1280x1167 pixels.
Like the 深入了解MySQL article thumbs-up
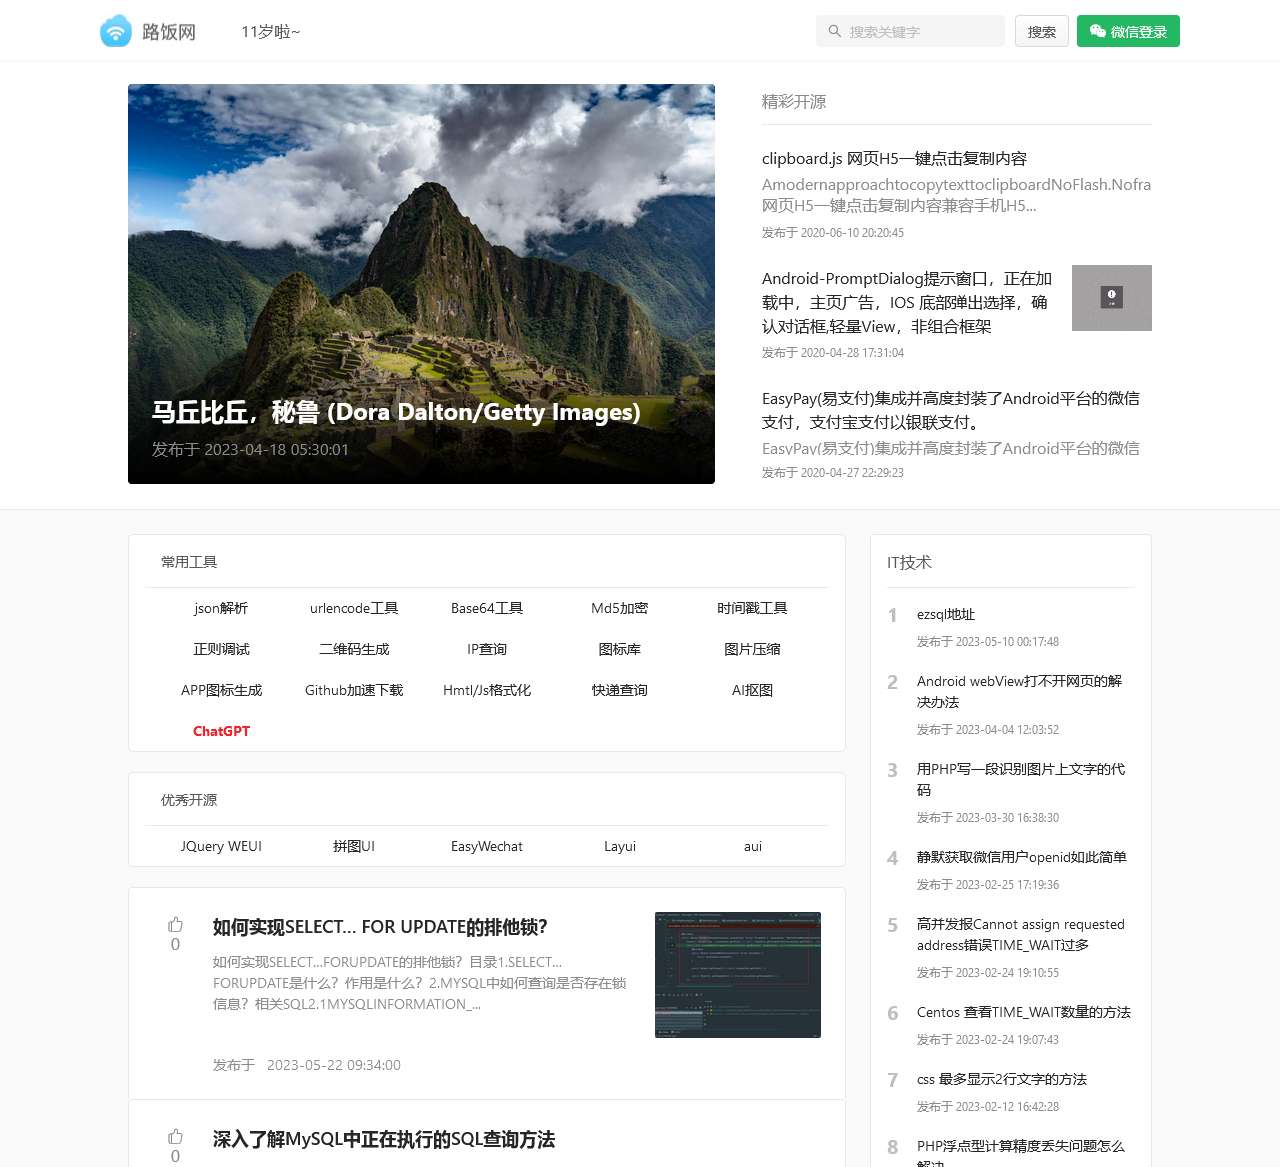(x=175, y=1137)
